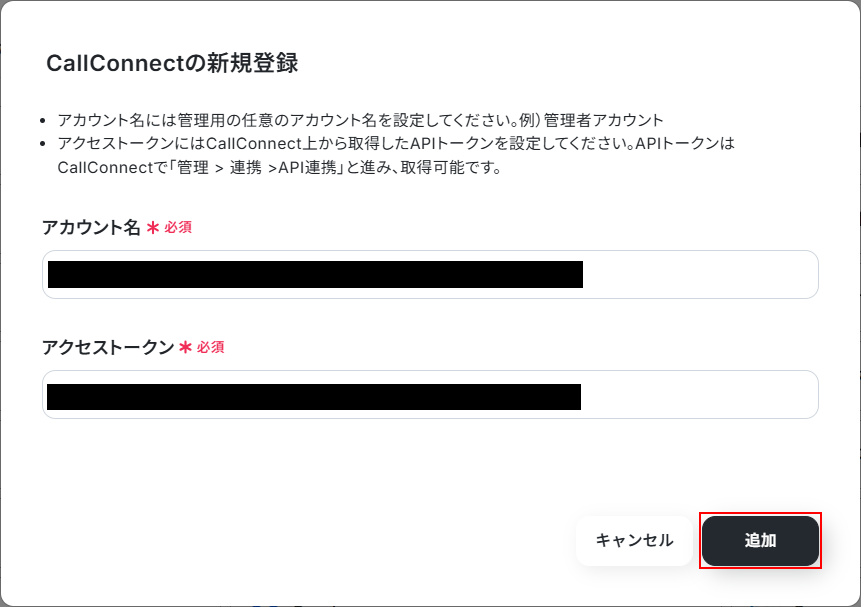
Task: Click empty space at the end of the アクセストークン field
Action: 697,396
